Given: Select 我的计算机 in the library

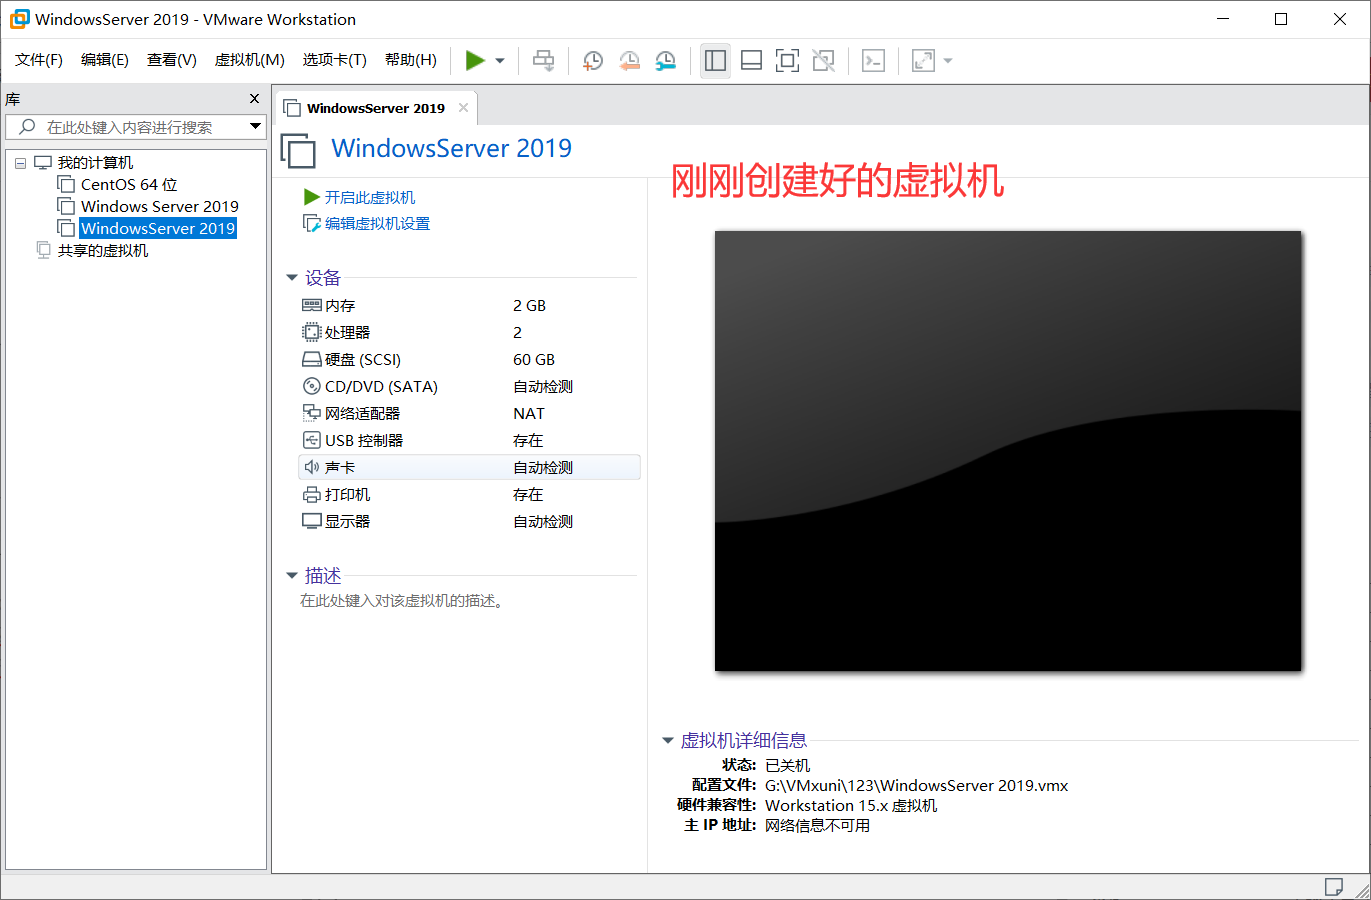Looking at the screenshot, I should point(95,163).
